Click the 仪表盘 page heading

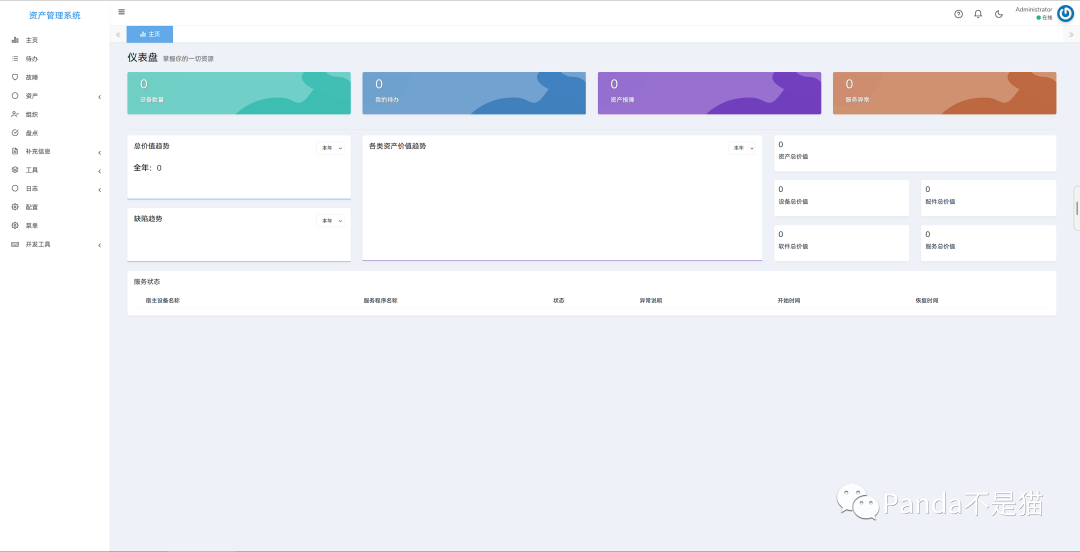tap(143, 57)
